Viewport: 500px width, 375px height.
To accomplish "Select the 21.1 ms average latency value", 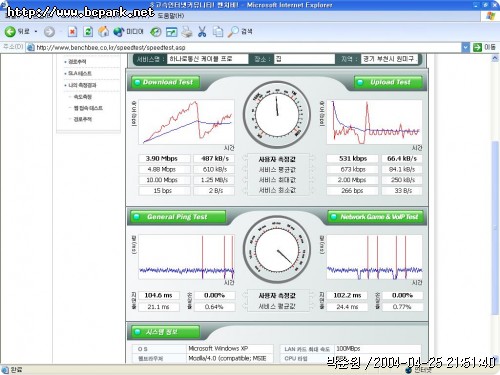I will click(159, 307).
